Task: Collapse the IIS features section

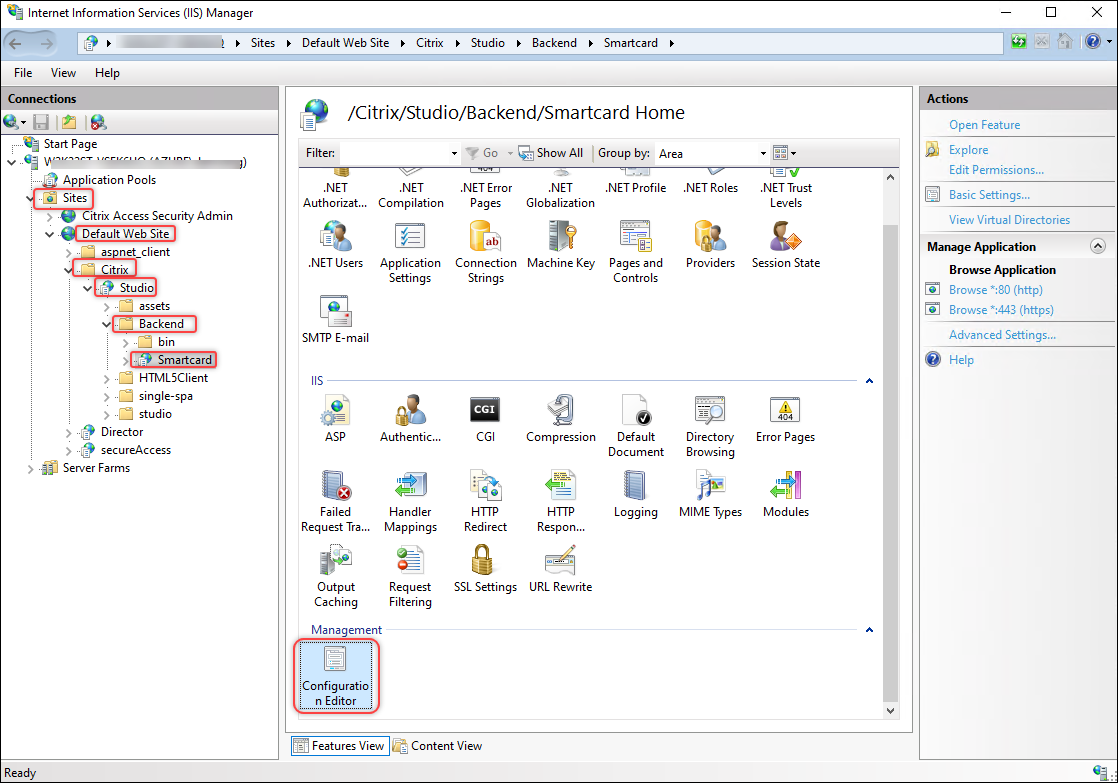Action: [x=868, y=381]
